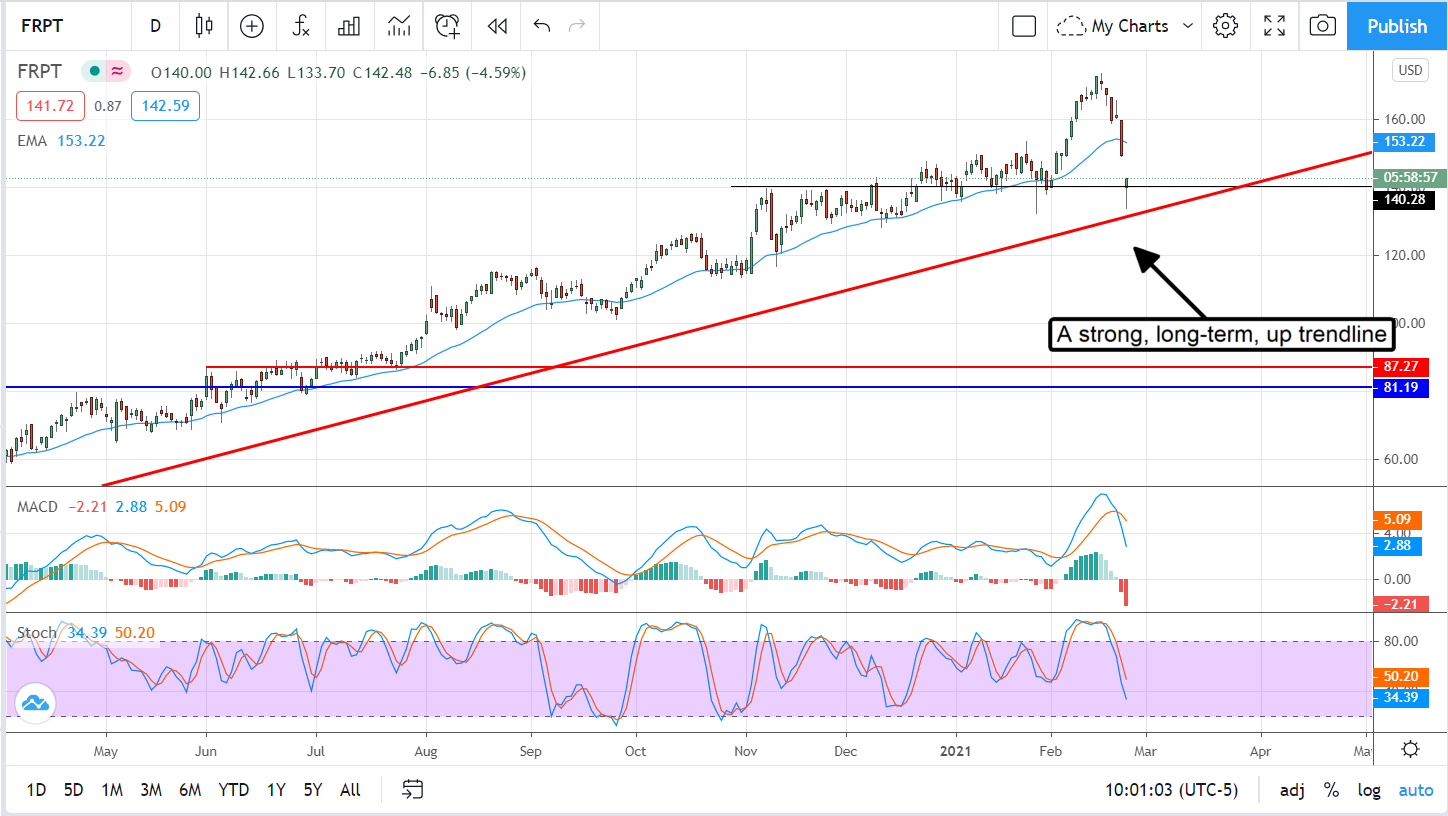This screenshot has width=1448, height=816.
Task: Open the Indicators fx menu
Action: [301, 26]
